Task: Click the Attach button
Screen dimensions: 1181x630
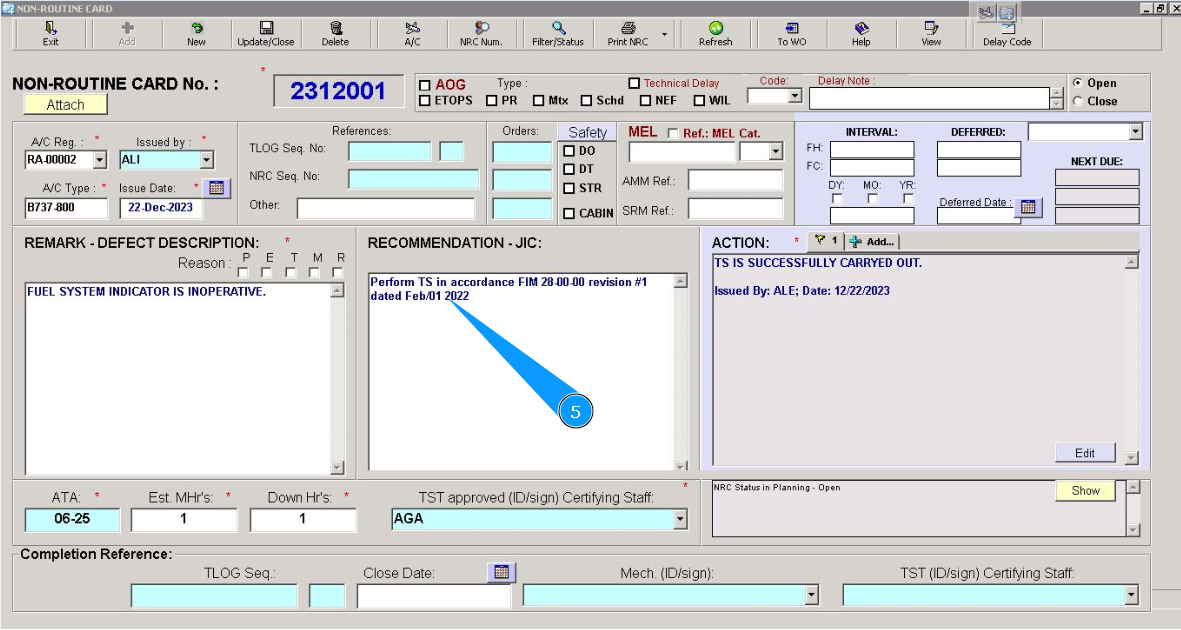Action: tap(66, 105)
